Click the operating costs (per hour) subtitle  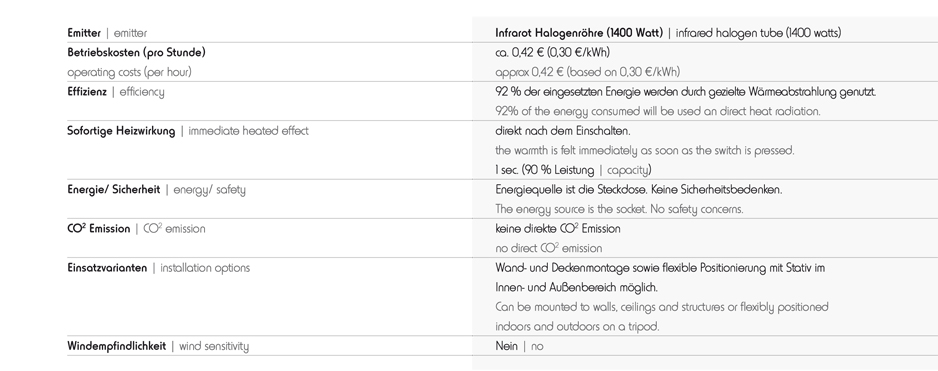coord(129,72)
